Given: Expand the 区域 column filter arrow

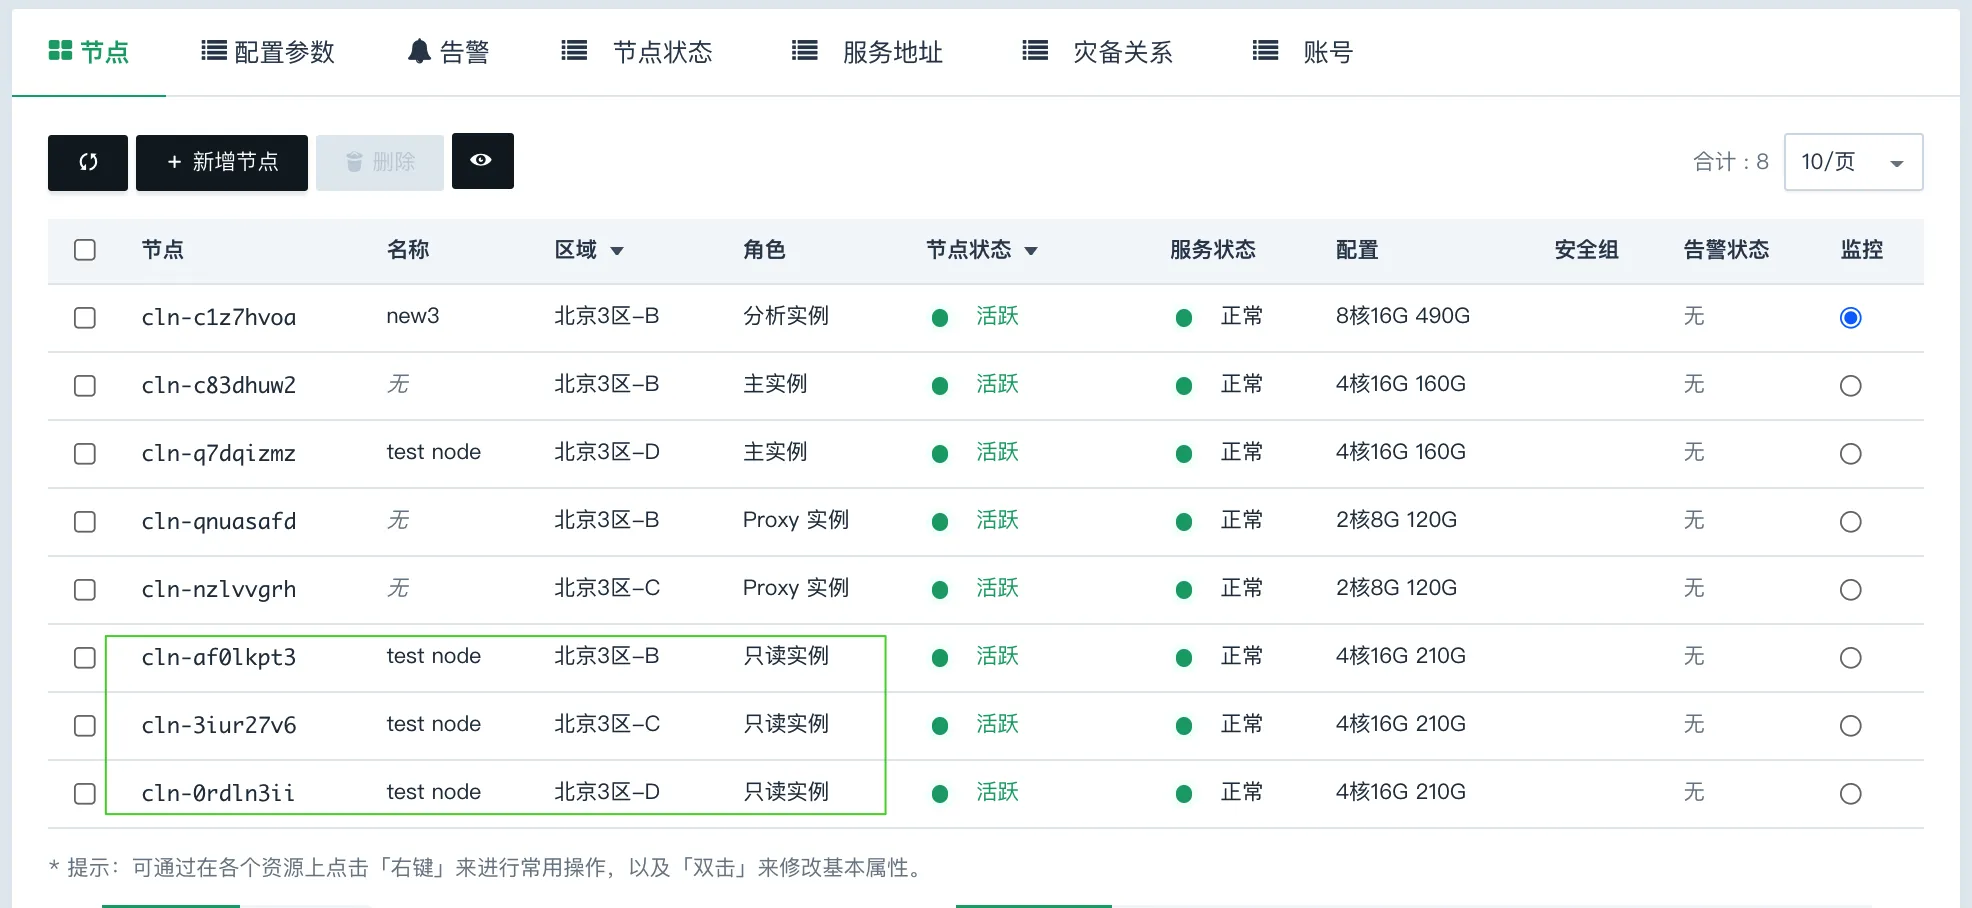Looking at the screenshot, I should [x=617, y=251].
